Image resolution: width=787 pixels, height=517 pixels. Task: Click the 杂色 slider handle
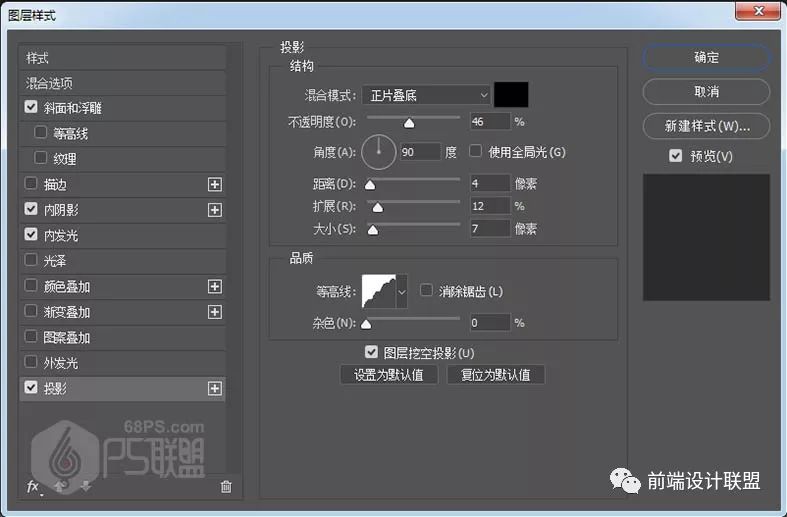[366, 325]
